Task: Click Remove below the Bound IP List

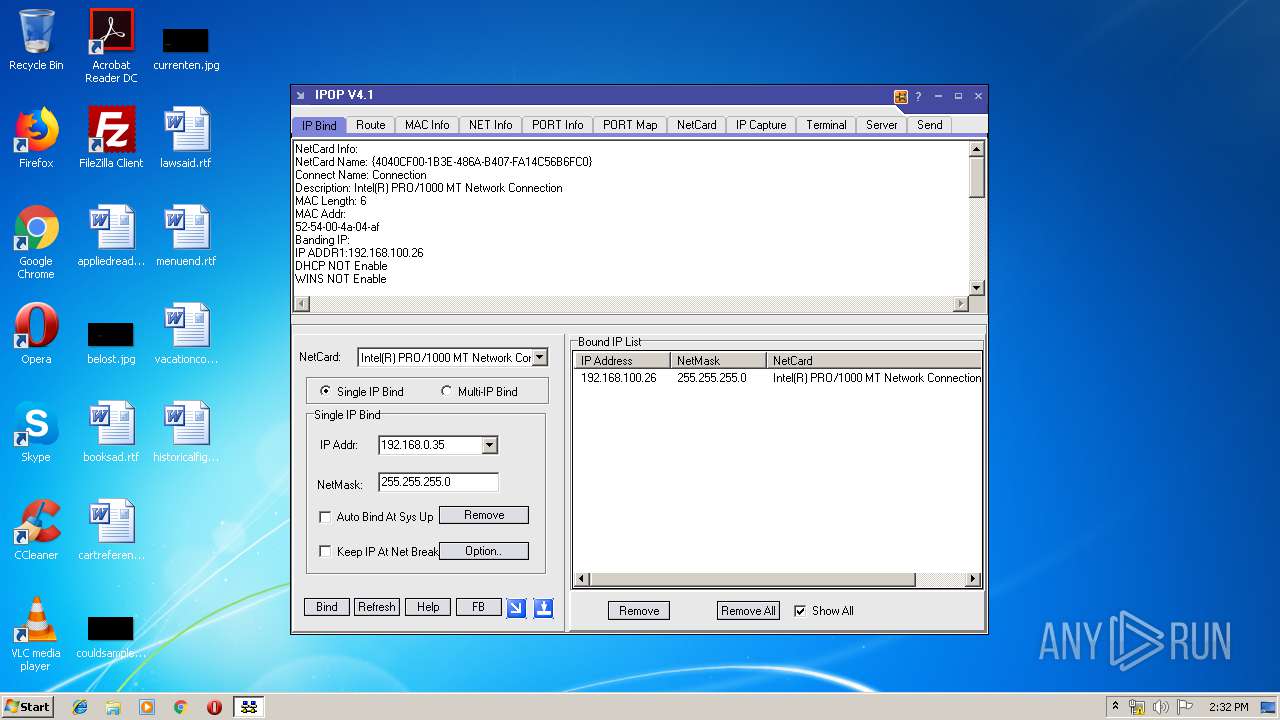Action: click(x=639, y=611)
